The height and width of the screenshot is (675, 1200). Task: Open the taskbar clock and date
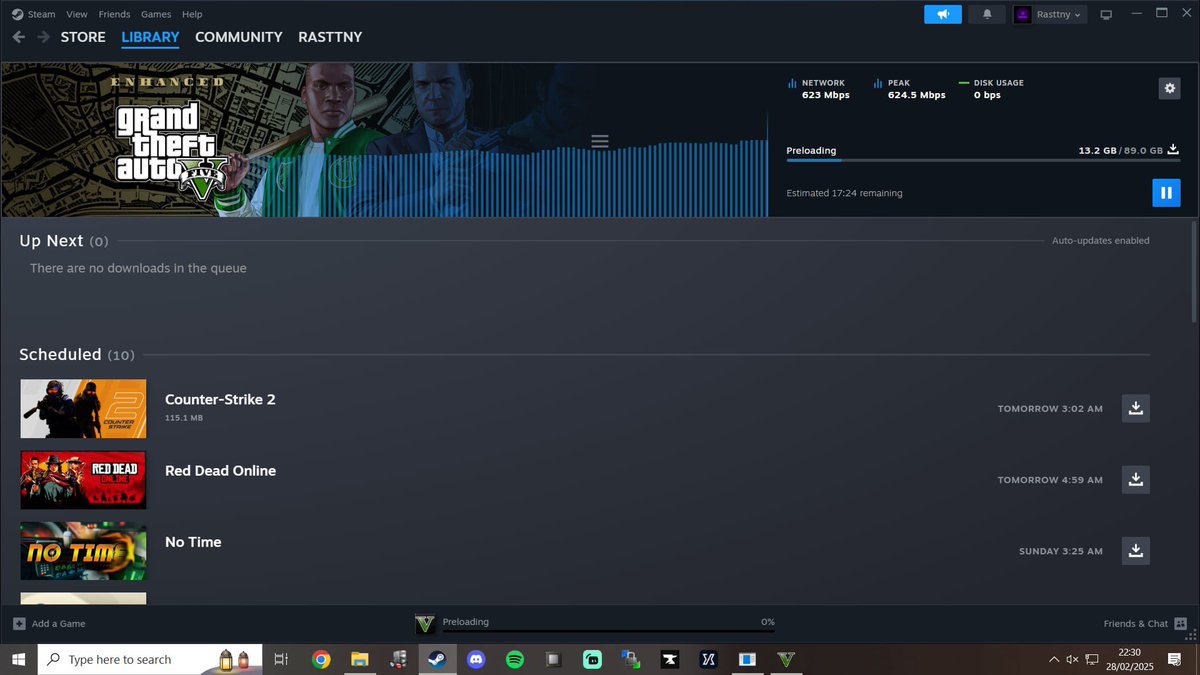click(1129, 659)
